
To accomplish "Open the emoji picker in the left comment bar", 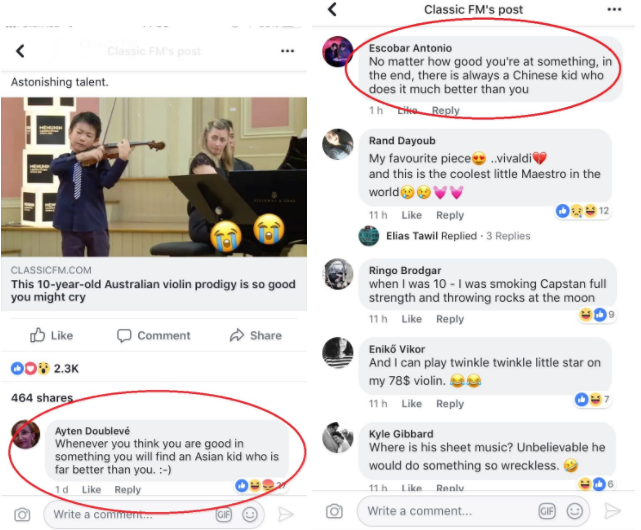I will (x=250, y=514).
